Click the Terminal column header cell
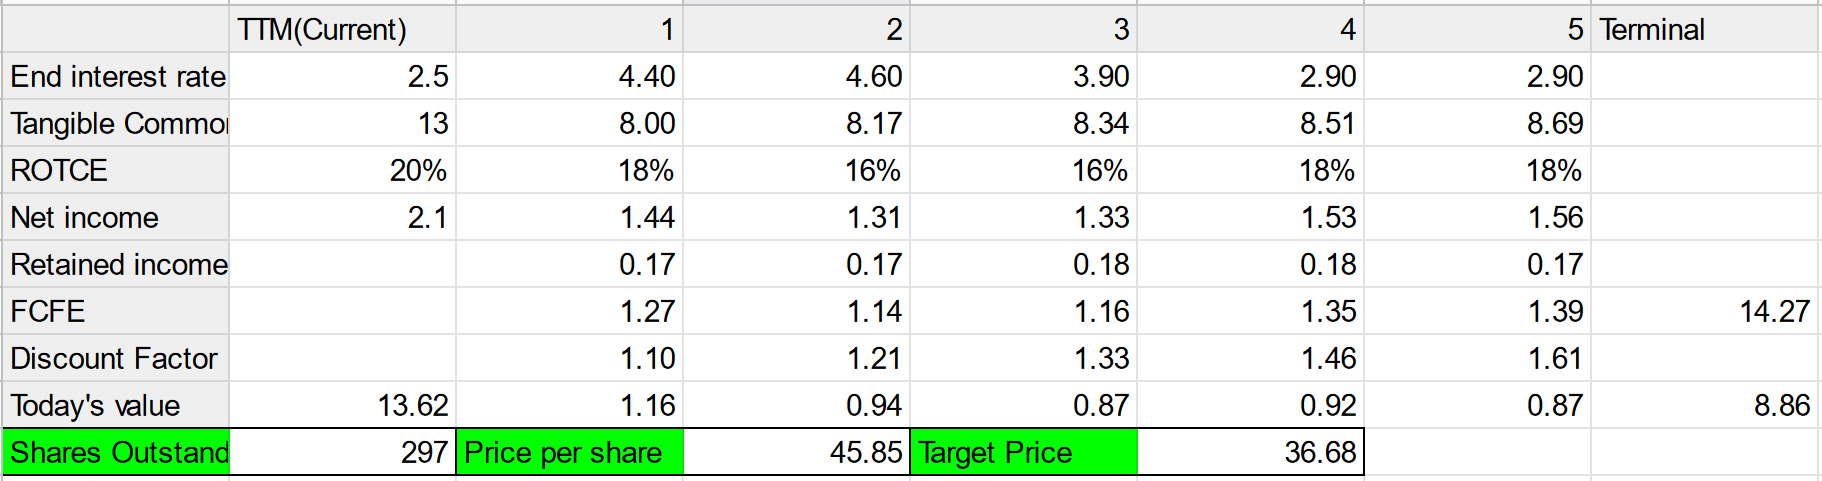 point(1704,29)
